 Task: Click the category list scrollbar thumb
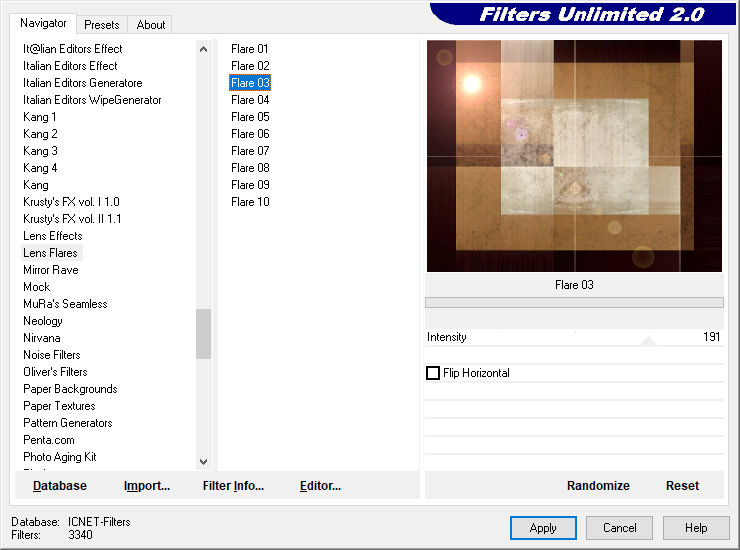pos(203,334)
